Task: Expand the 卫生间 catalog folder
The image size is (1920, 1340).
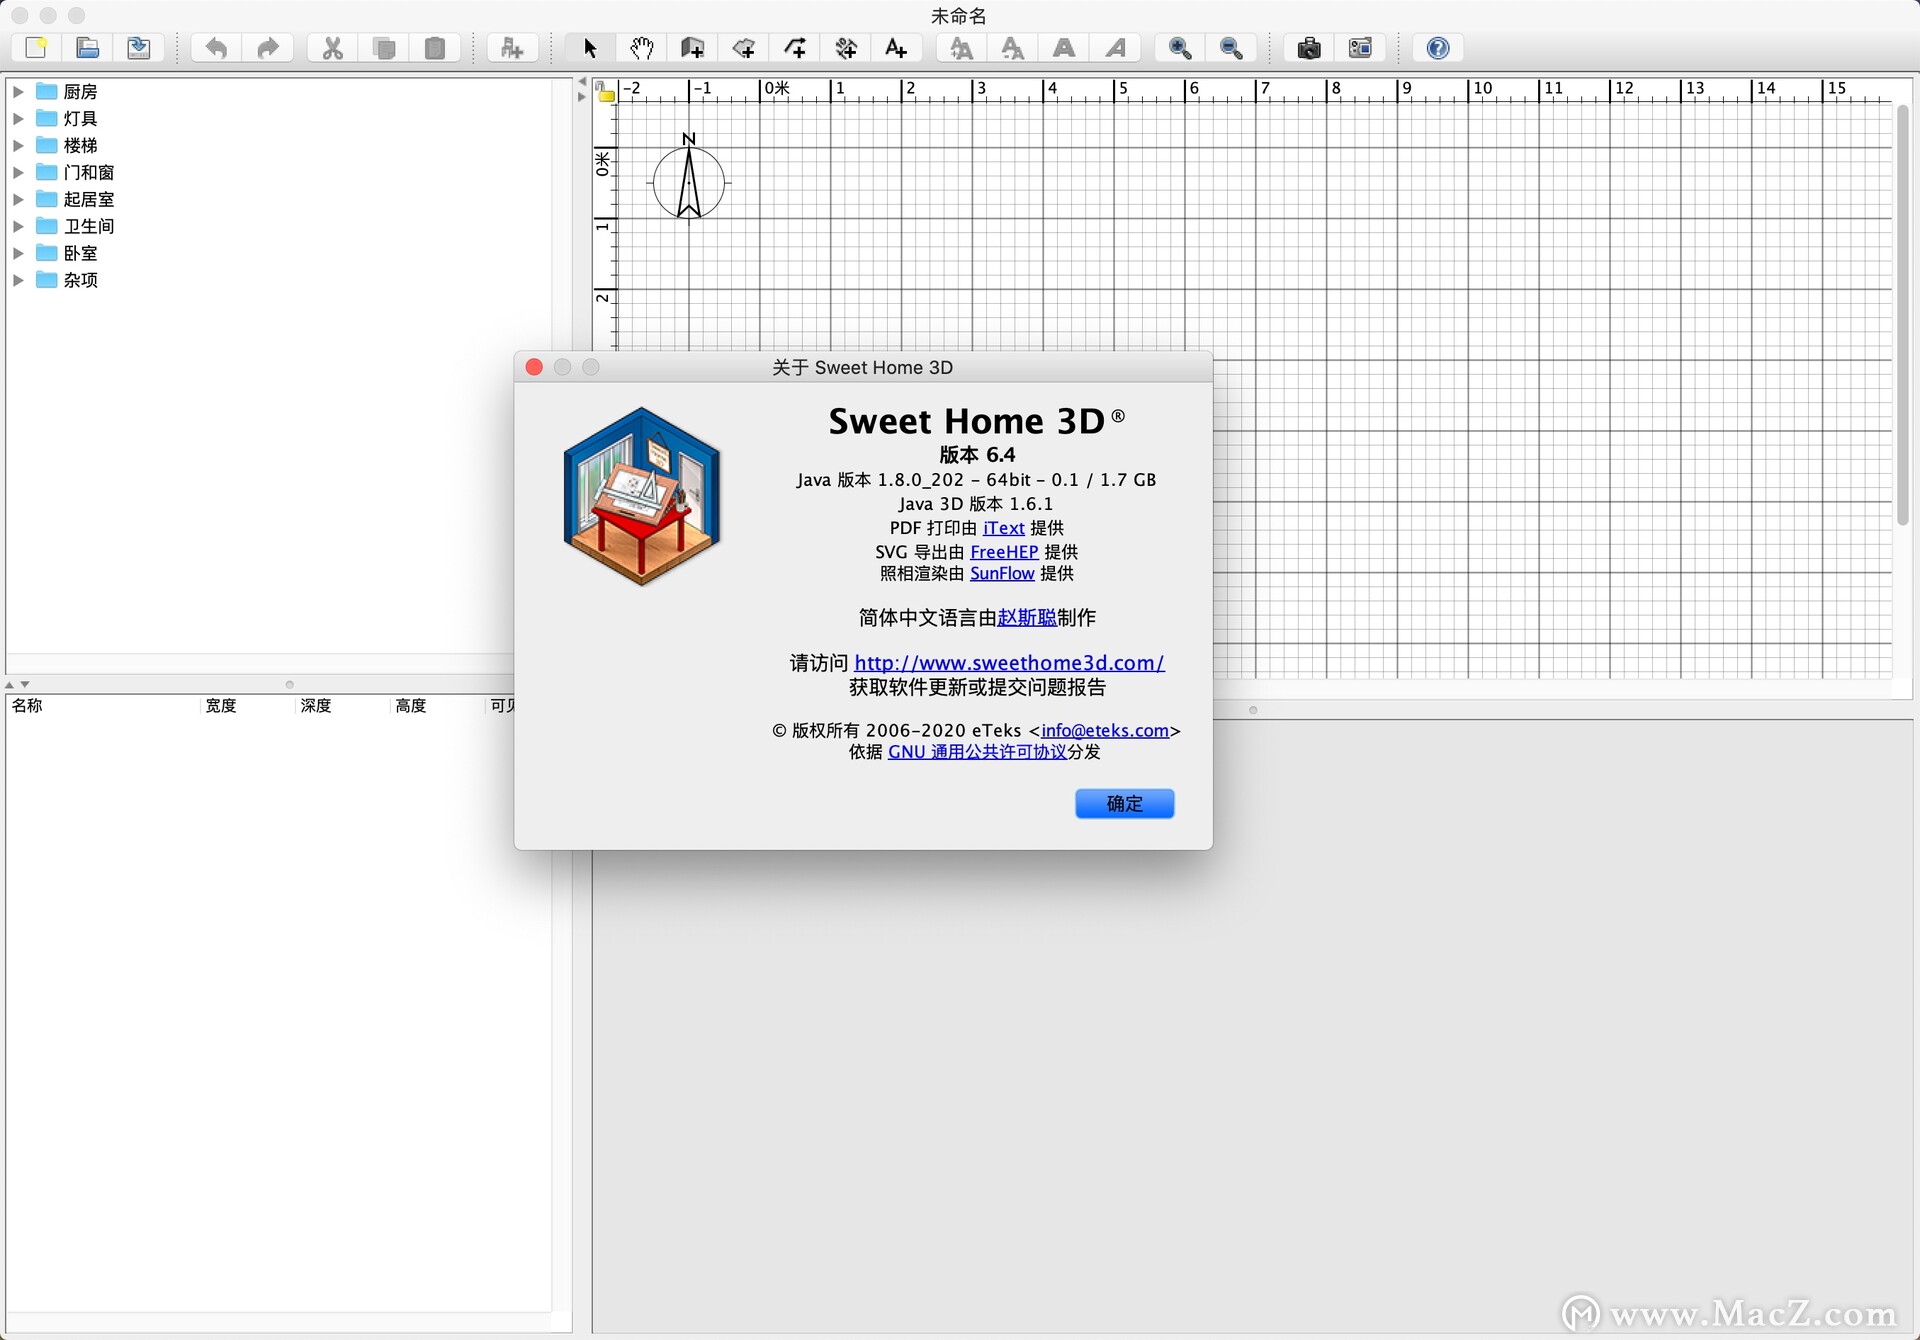Action: [x=17, y=226]
